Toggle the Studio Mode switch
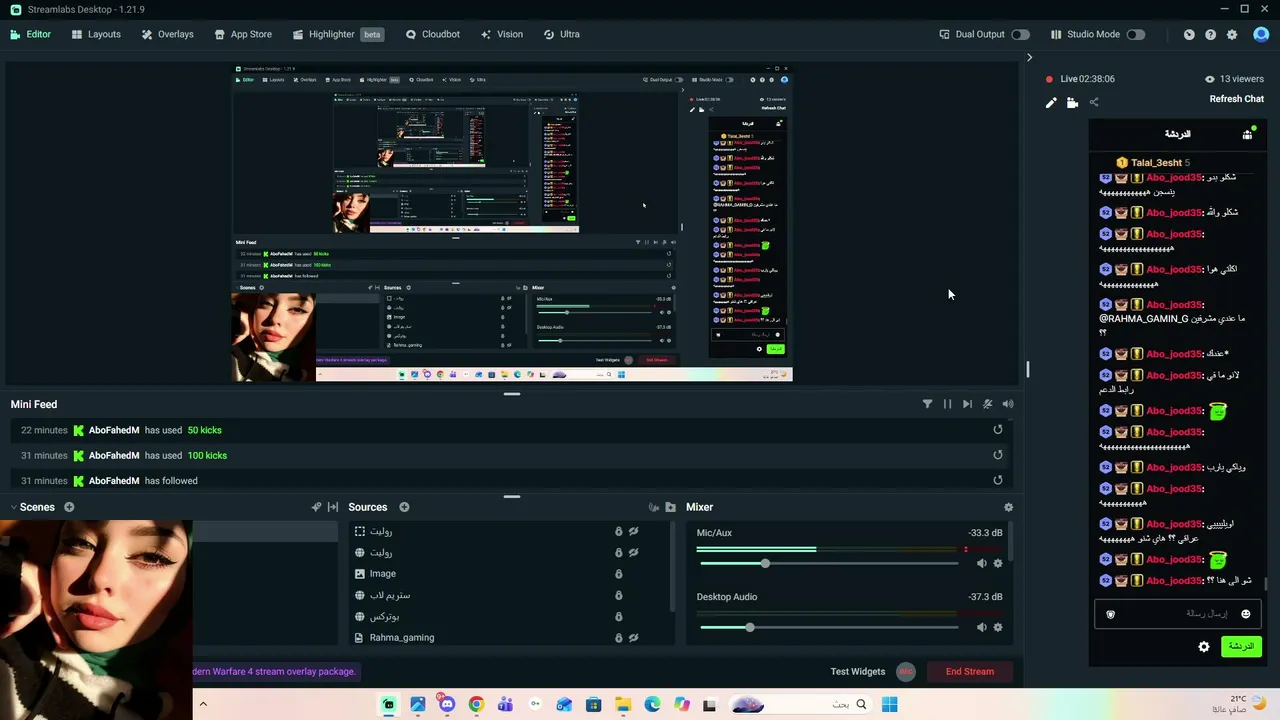1280x720 pixels. pos(1136,34)
